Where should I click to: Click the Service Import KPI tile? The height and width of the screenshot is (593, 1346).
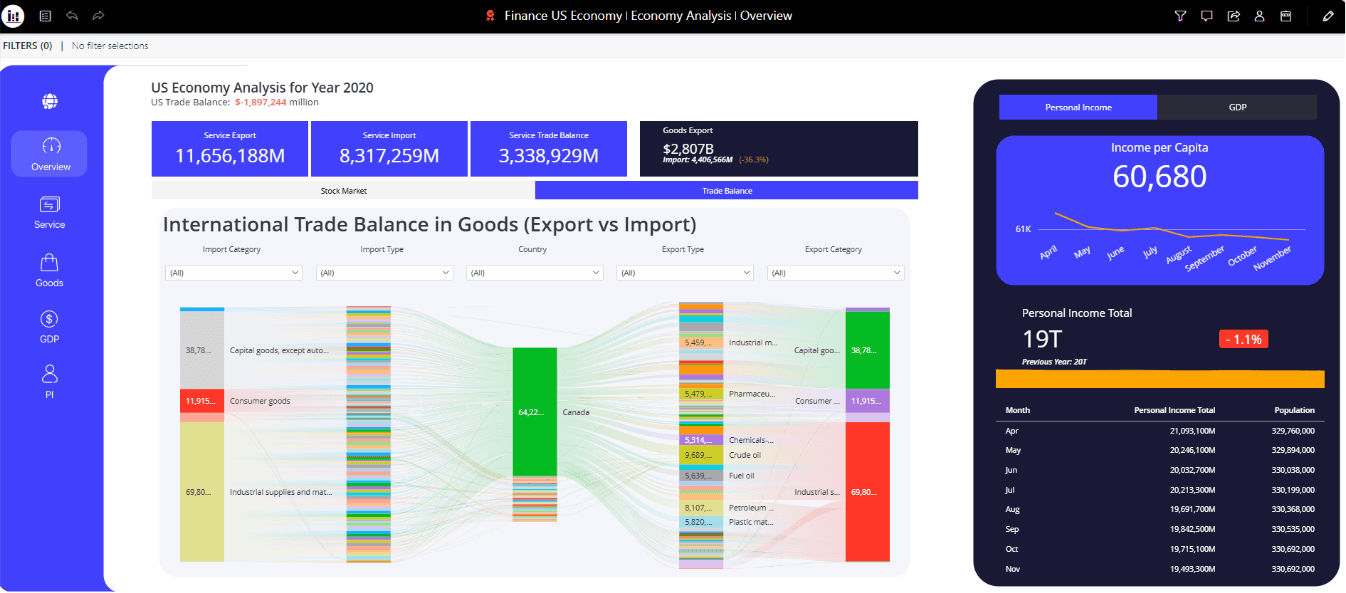click(x=389, y=149)
